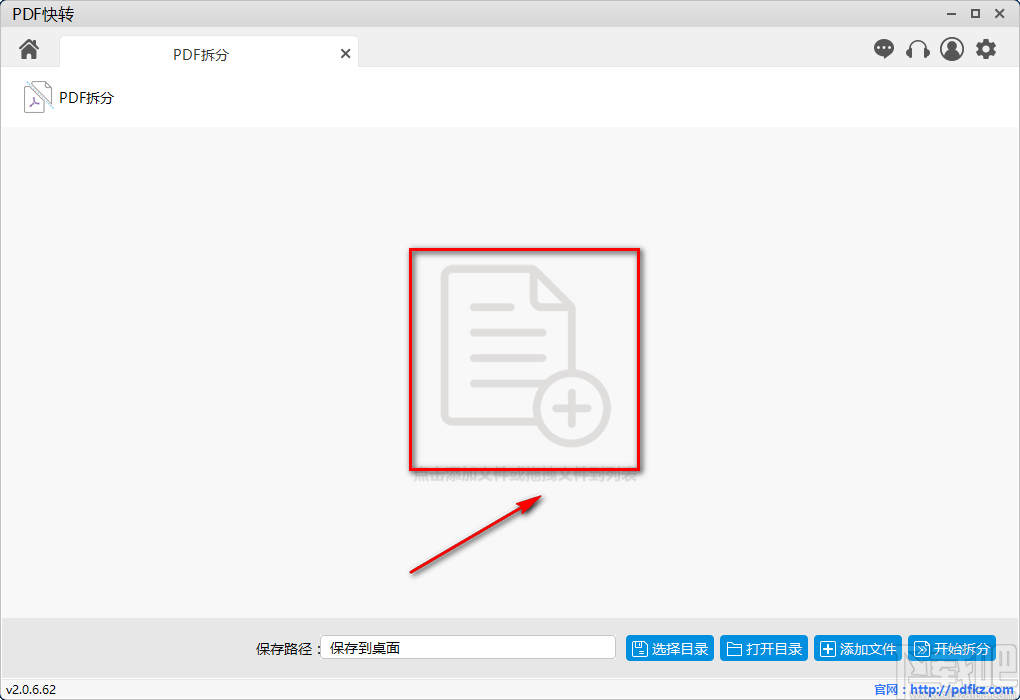Click the arrow icon on 开始拆分 button
1020x700 pixels.
[x=922, y=647]
